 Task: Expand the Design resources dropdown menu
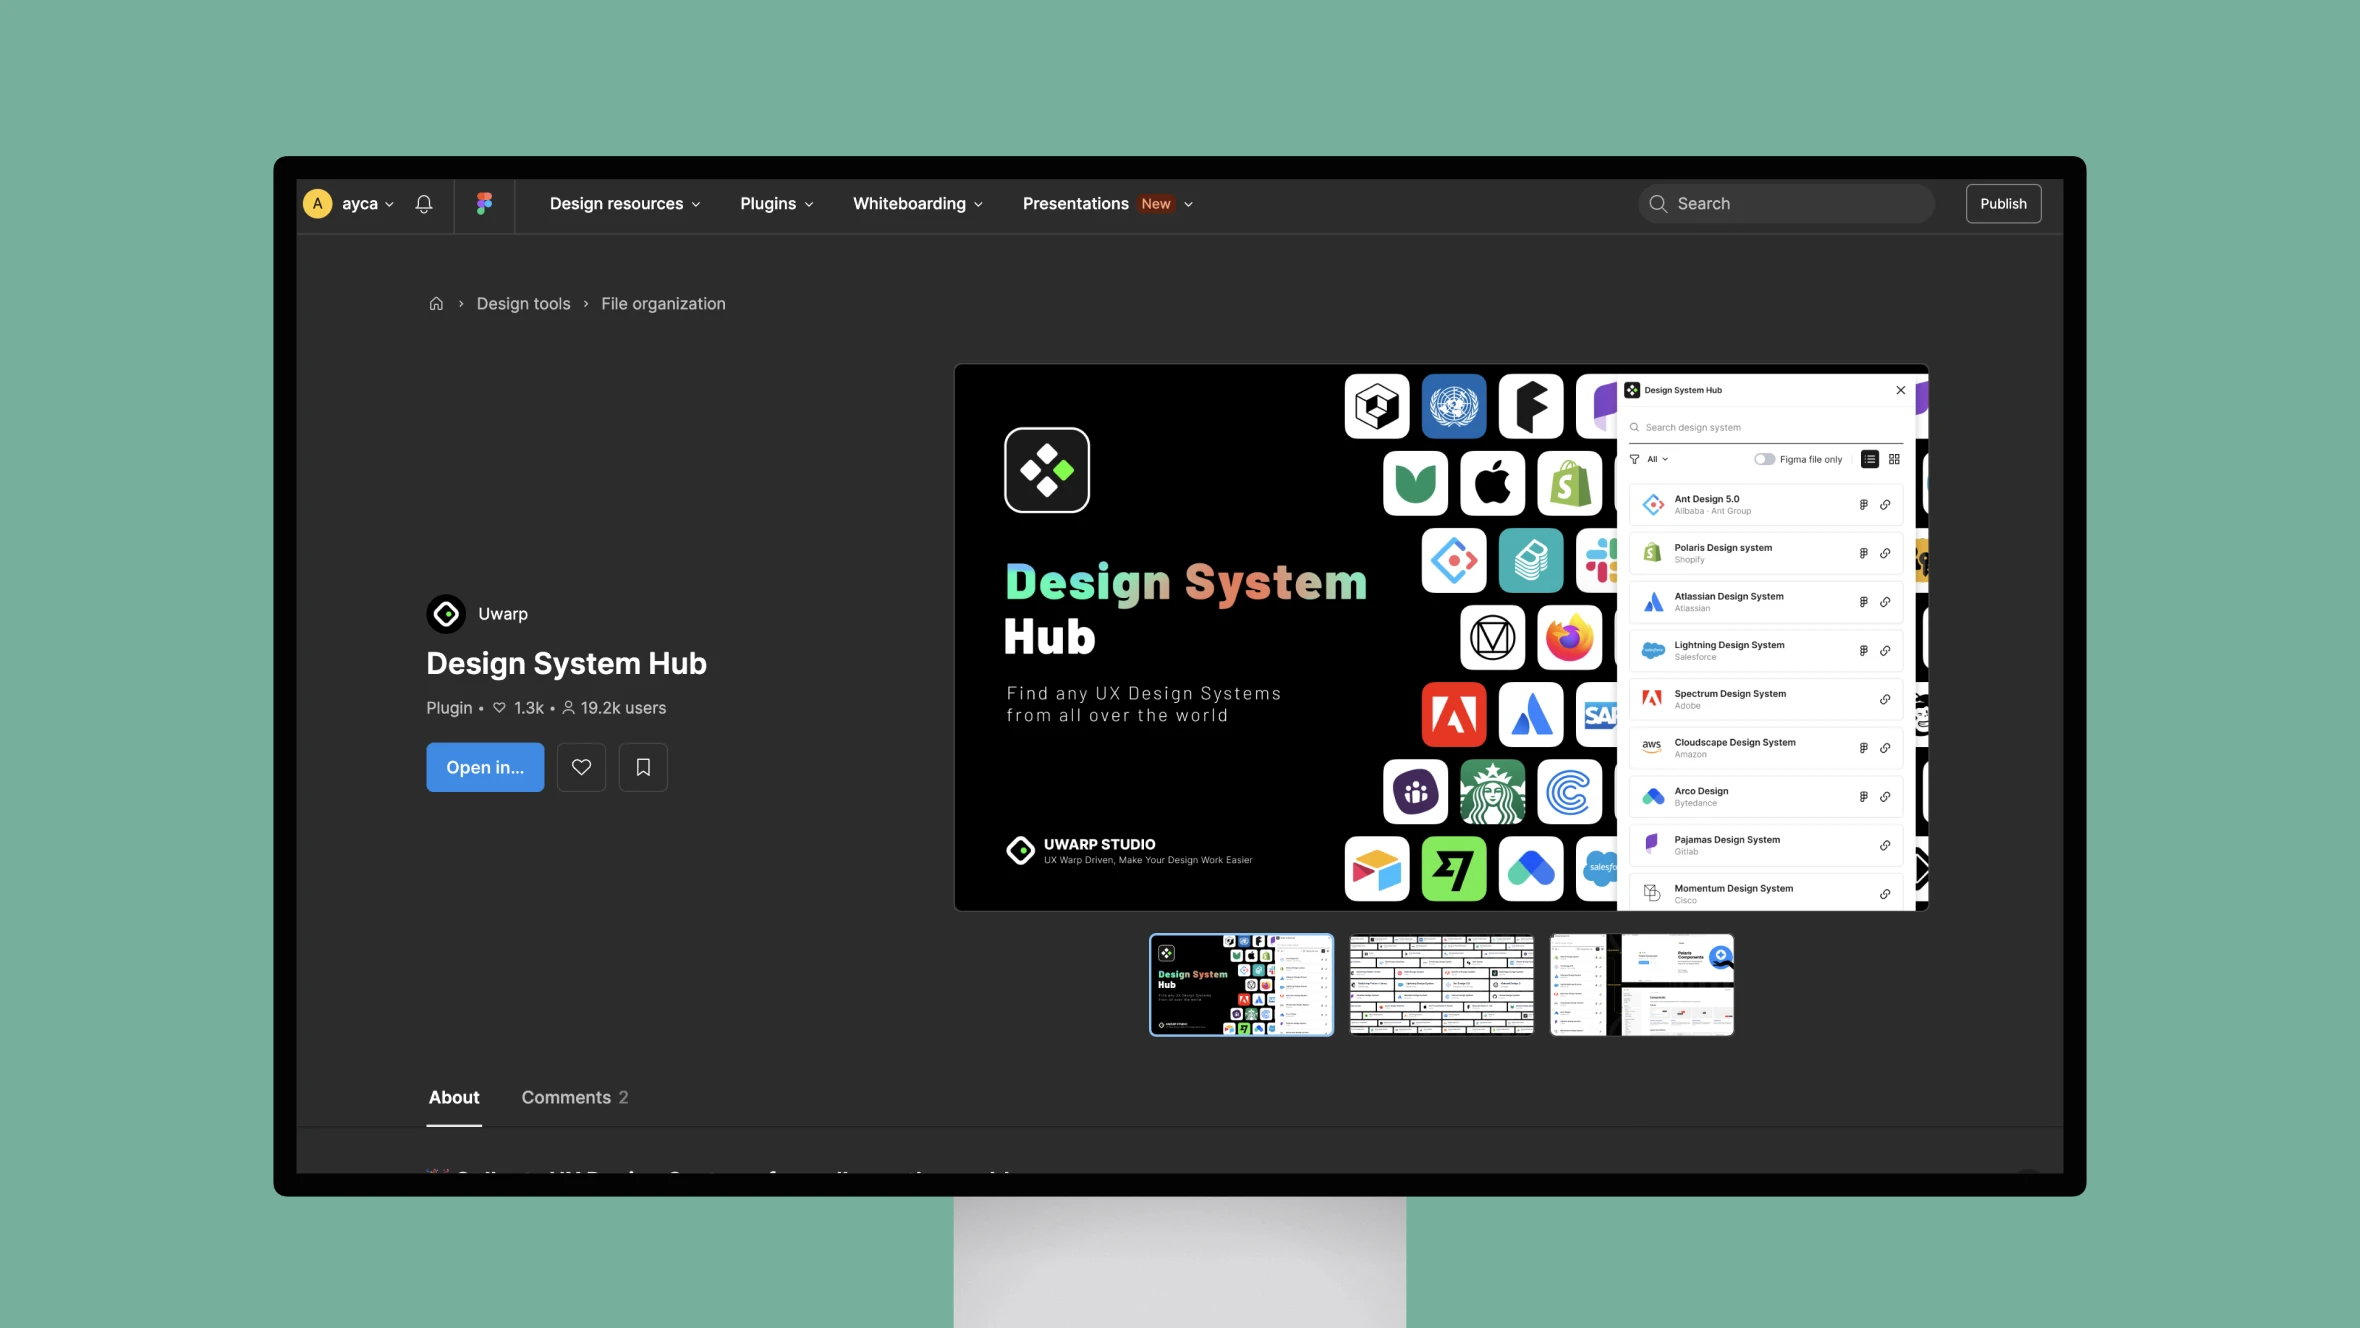626,203
